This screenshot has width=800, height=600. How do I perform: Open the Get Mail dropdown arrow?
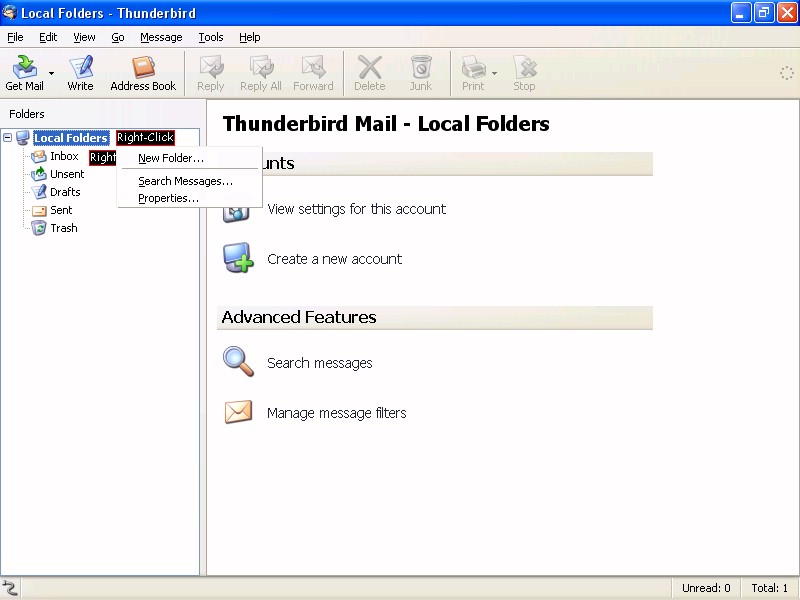click(51, 73)
